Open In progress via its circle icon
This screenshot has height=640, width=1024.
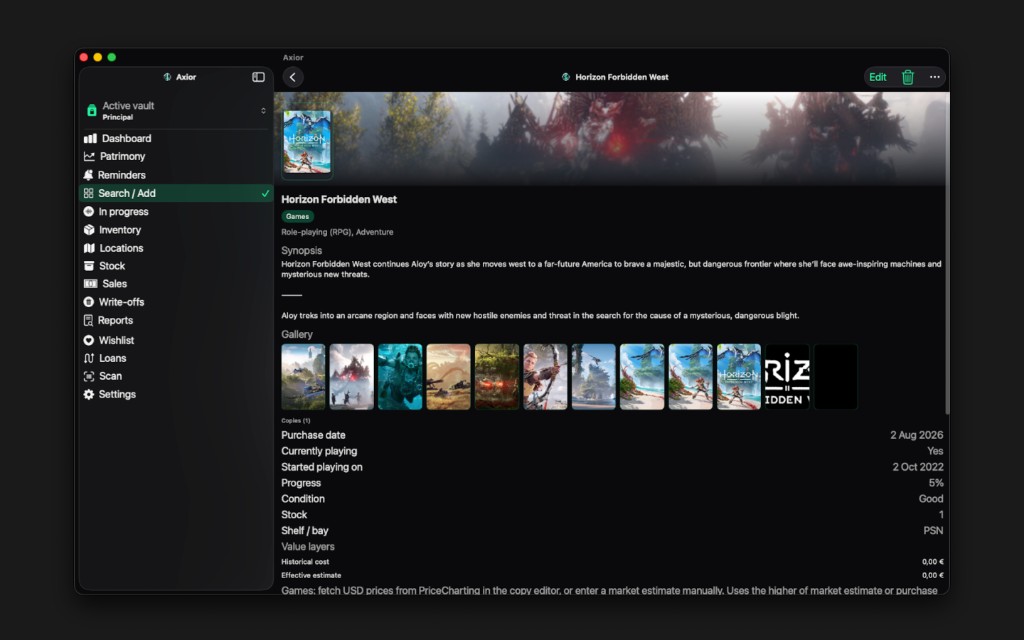coord(89,212)
